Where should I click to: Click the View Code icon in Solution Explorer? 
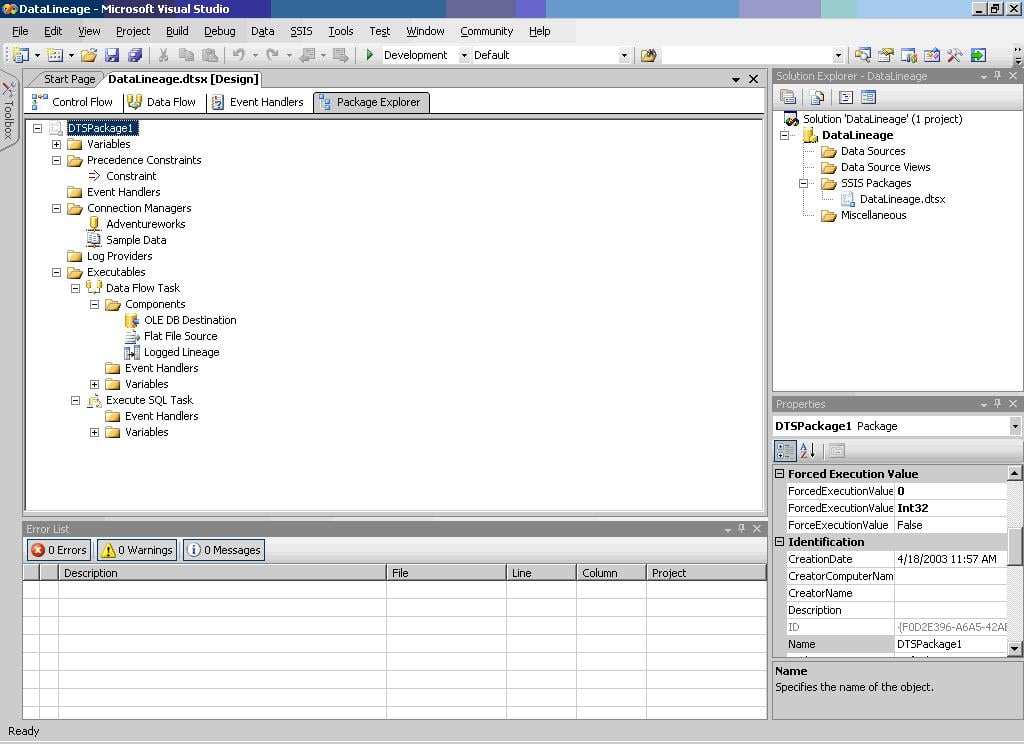click(846, 97)
